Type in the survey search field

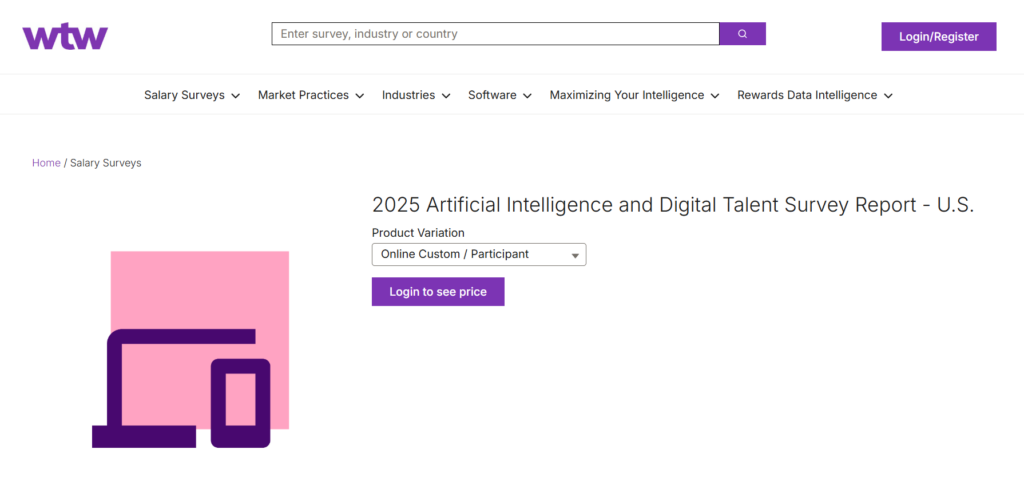point(495,34)
